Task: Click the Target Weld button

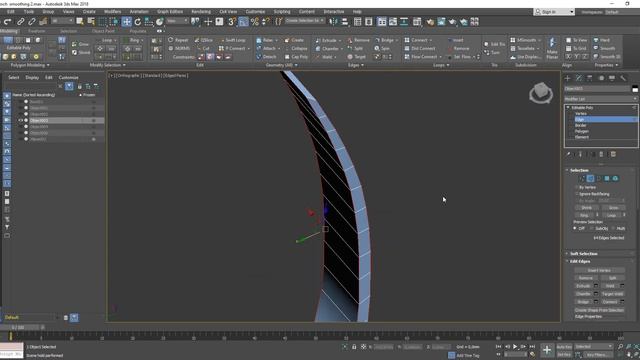Action: (x=612, y=294)
